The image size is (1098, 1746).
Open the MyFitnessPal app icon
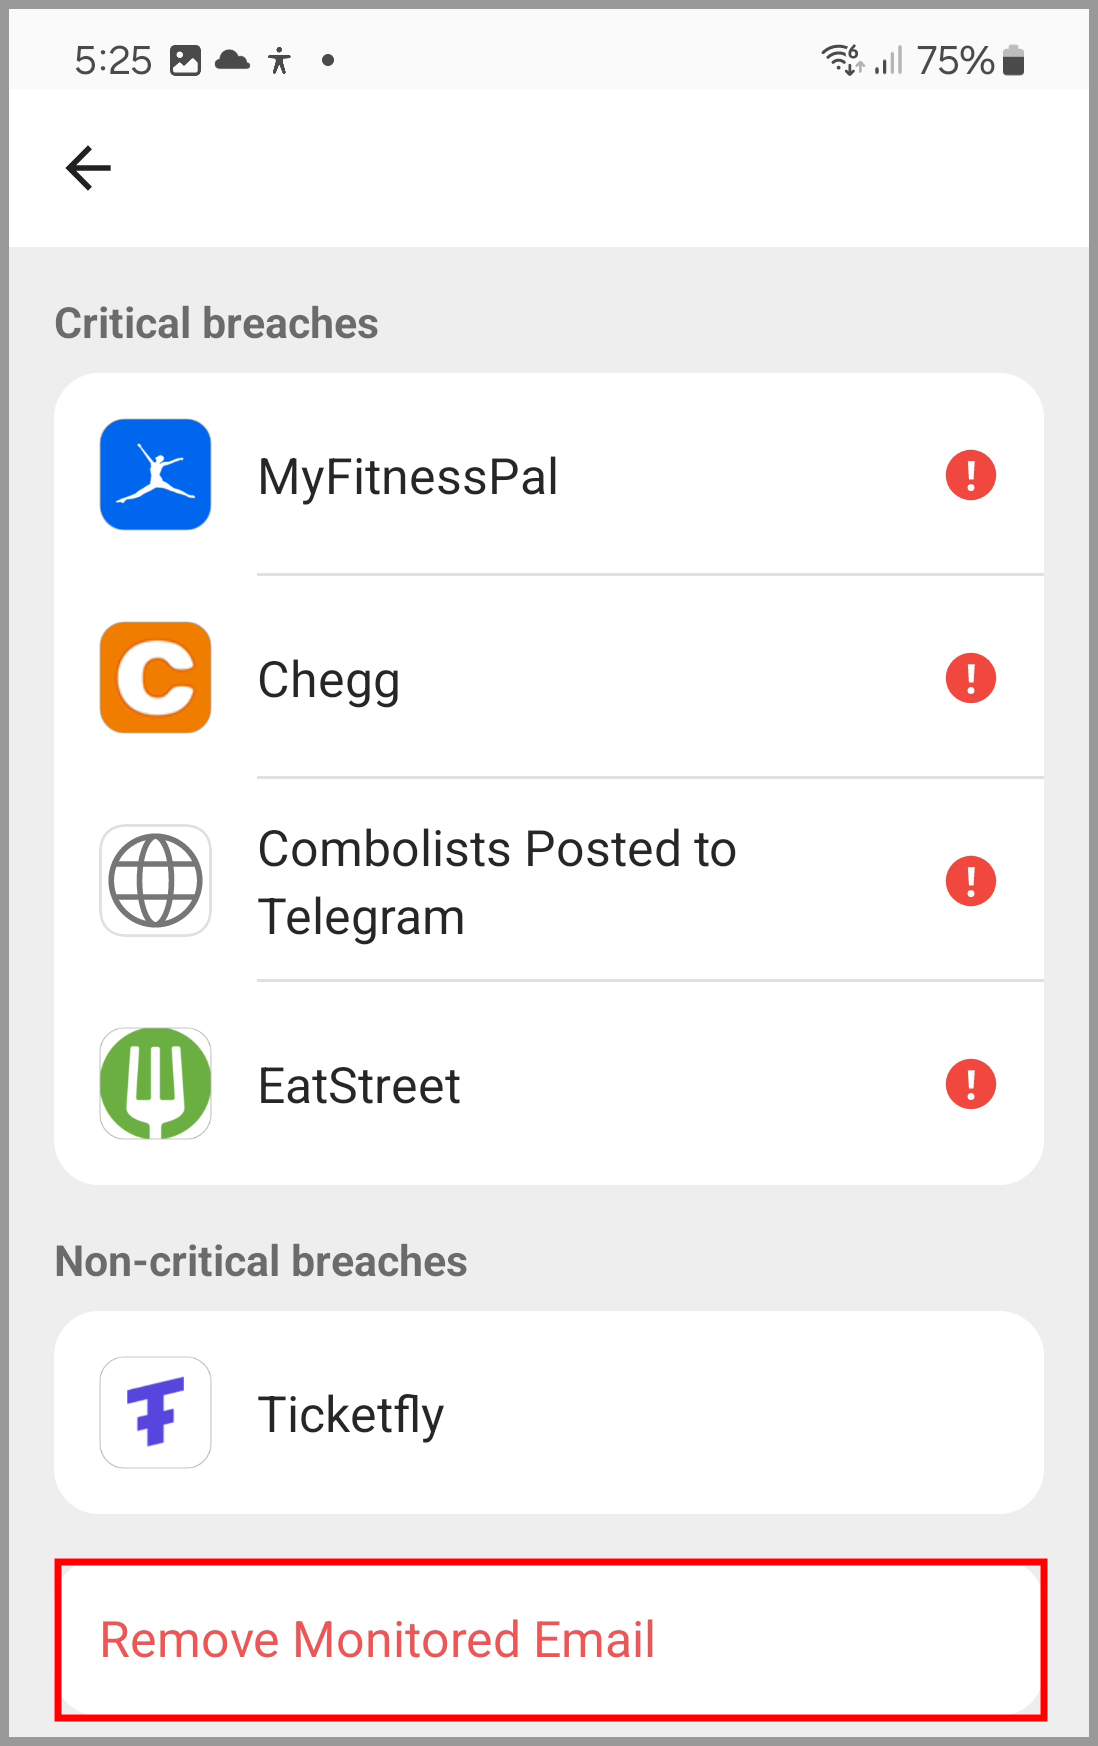pyautogui.click(x=155, y=474)
